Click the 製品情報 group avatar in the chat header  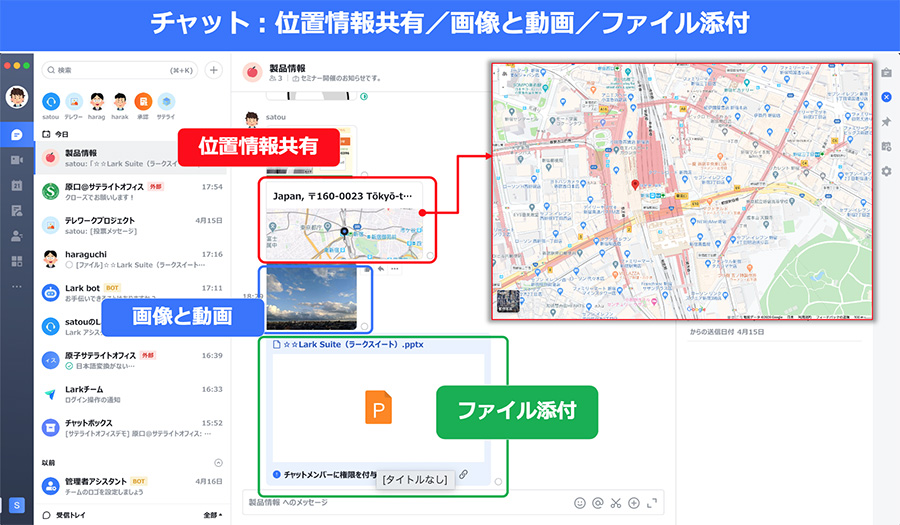252,72
